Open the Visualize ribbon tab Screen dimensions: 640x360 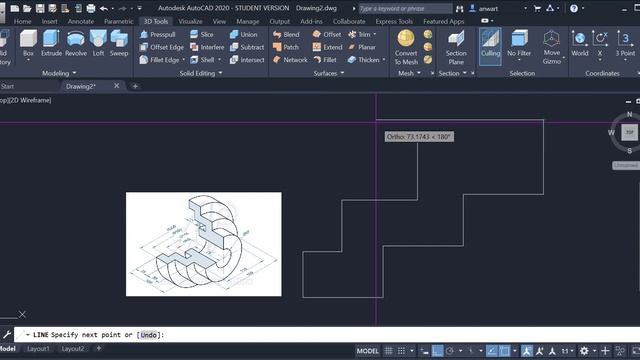pyautogui.click(x=190, y=21)
